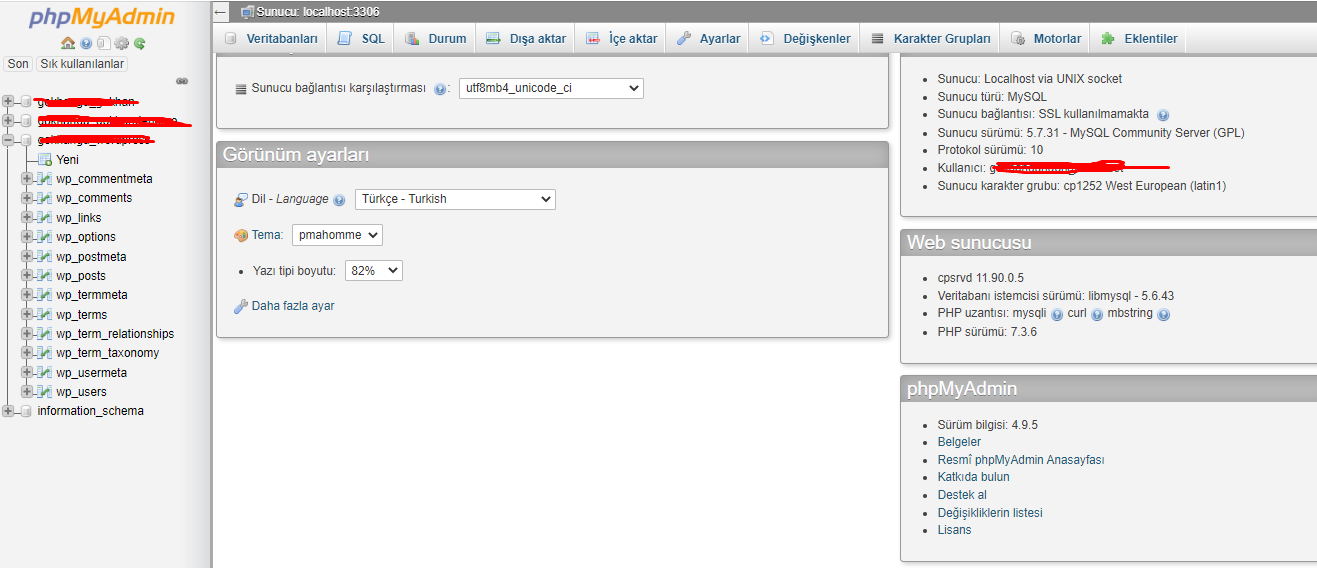The image size is (1317, 568).
Task: Switch to the Motorlar tab
Action: (x=1045, y=39)
